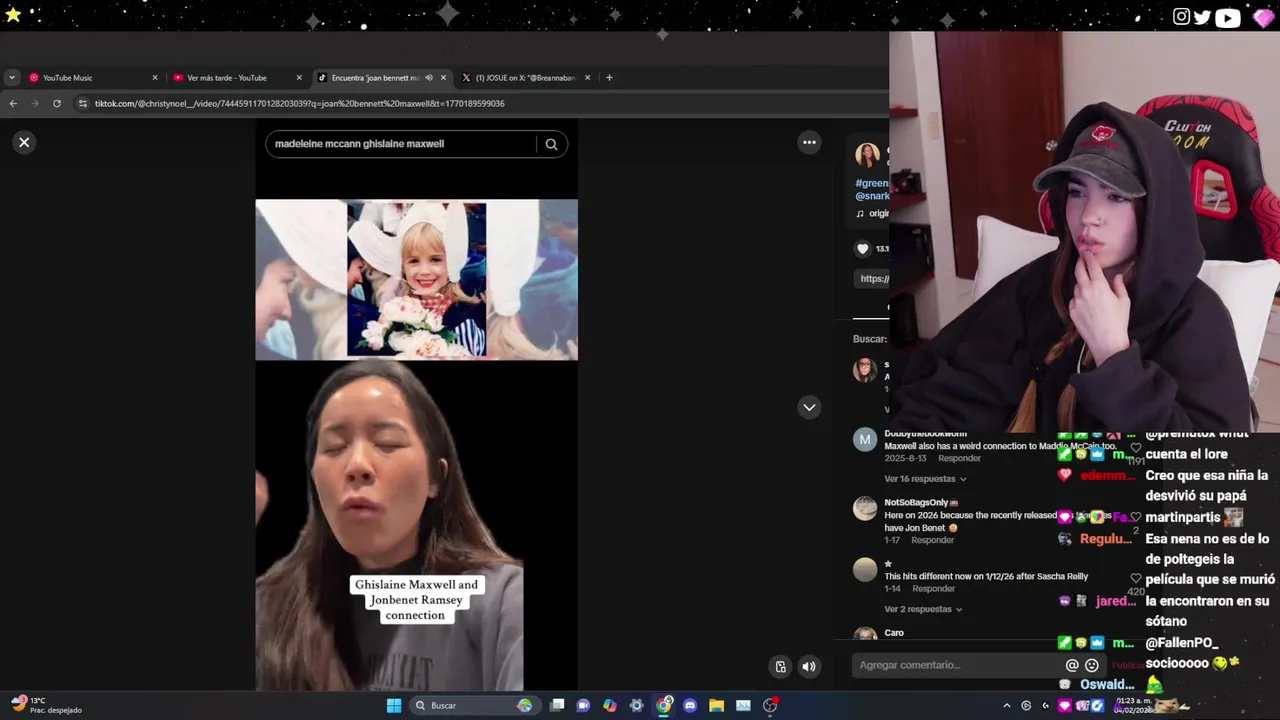Open NotSoBagsOnly's avatar picture
The height and width of the screenshot is (720, 1280).
coord(865,509)
